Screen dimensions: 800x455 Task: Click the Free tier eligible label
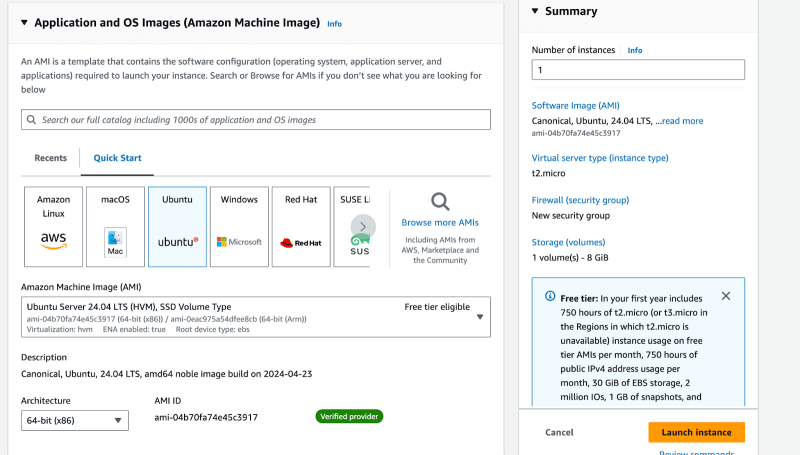coord(437,307)
